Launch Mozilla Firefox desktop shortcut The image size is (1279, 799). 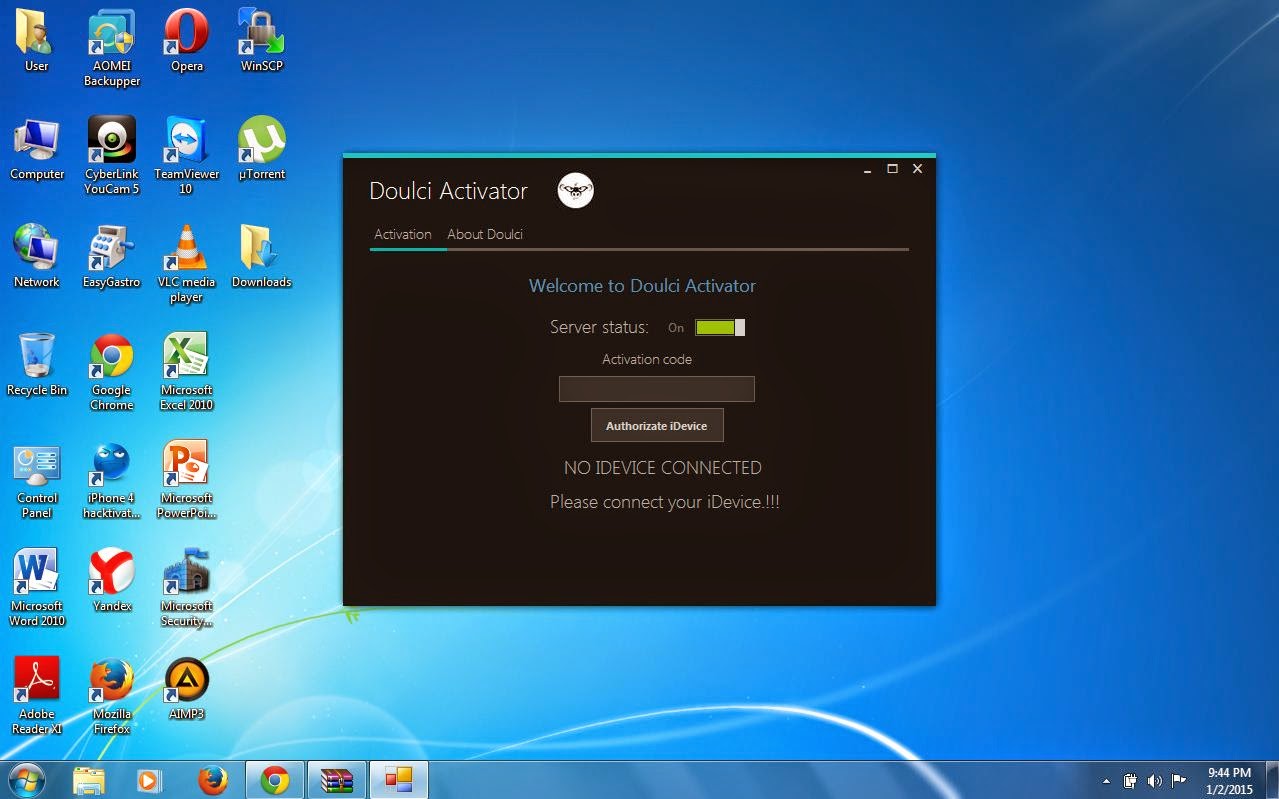112,695
